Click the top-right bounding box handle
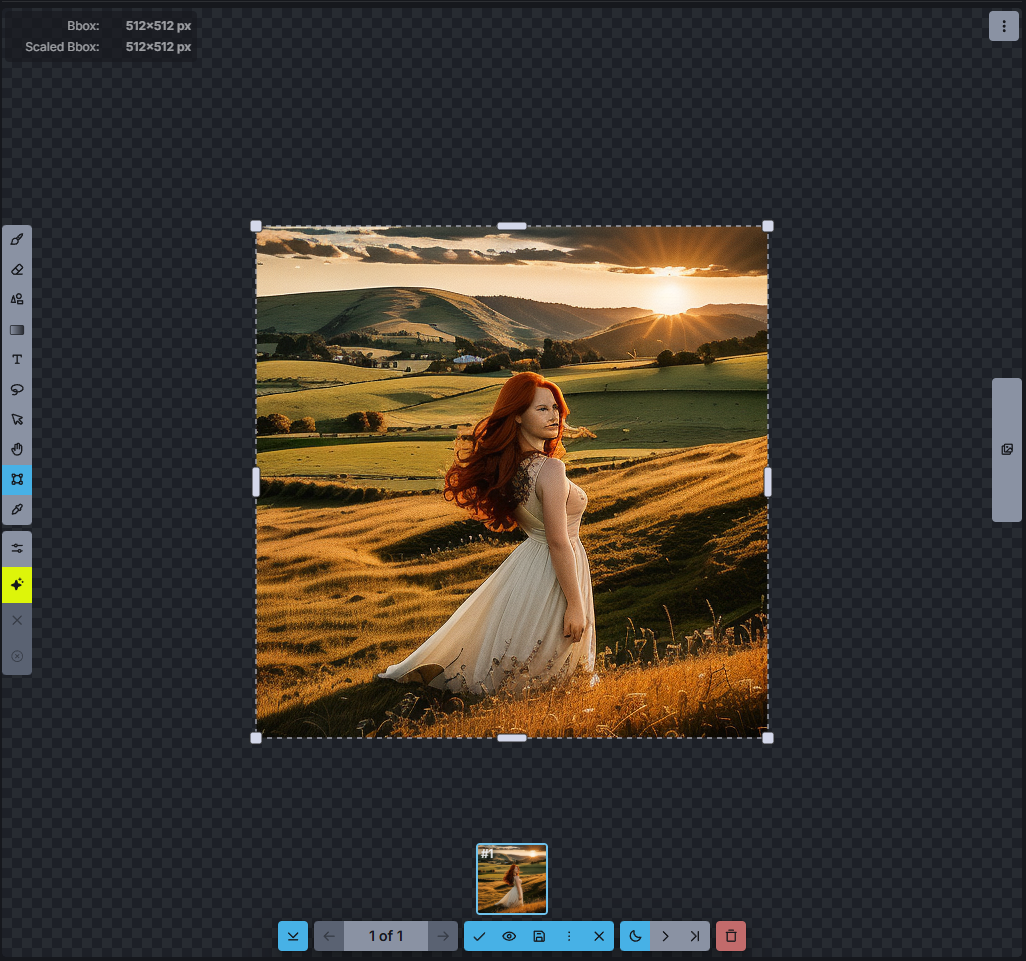This screenshot has width=1026, height=961. tap(768, 226)
